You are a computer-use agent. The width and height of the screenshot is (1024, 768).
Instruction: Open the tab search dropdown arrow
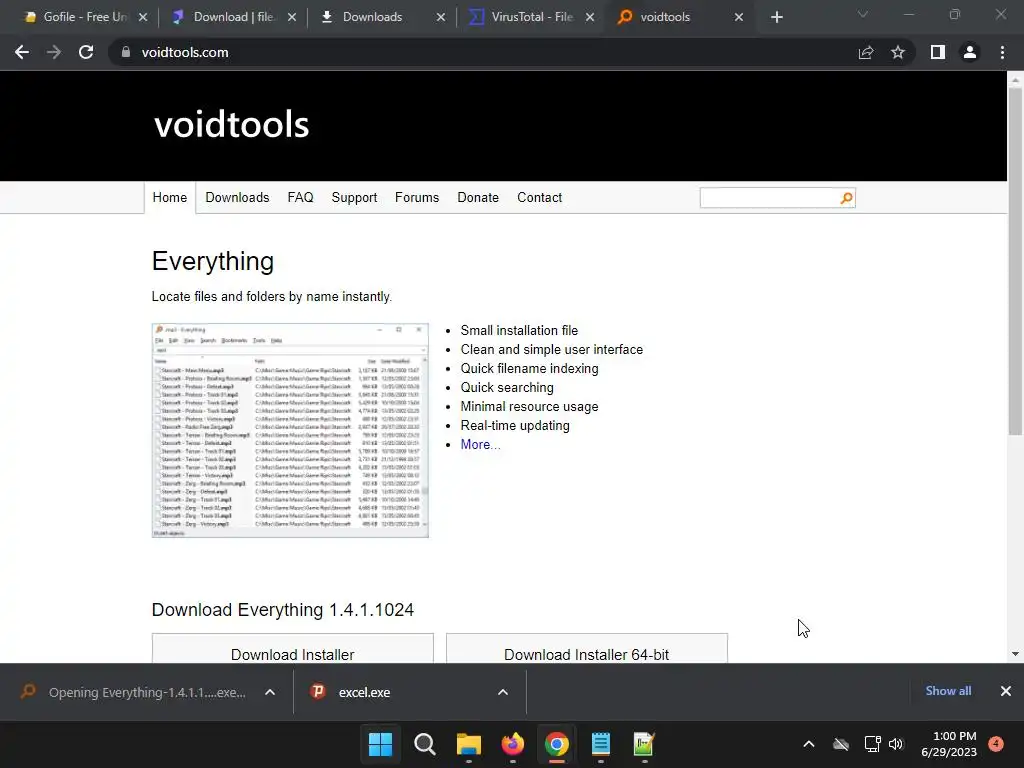[863, 14]
